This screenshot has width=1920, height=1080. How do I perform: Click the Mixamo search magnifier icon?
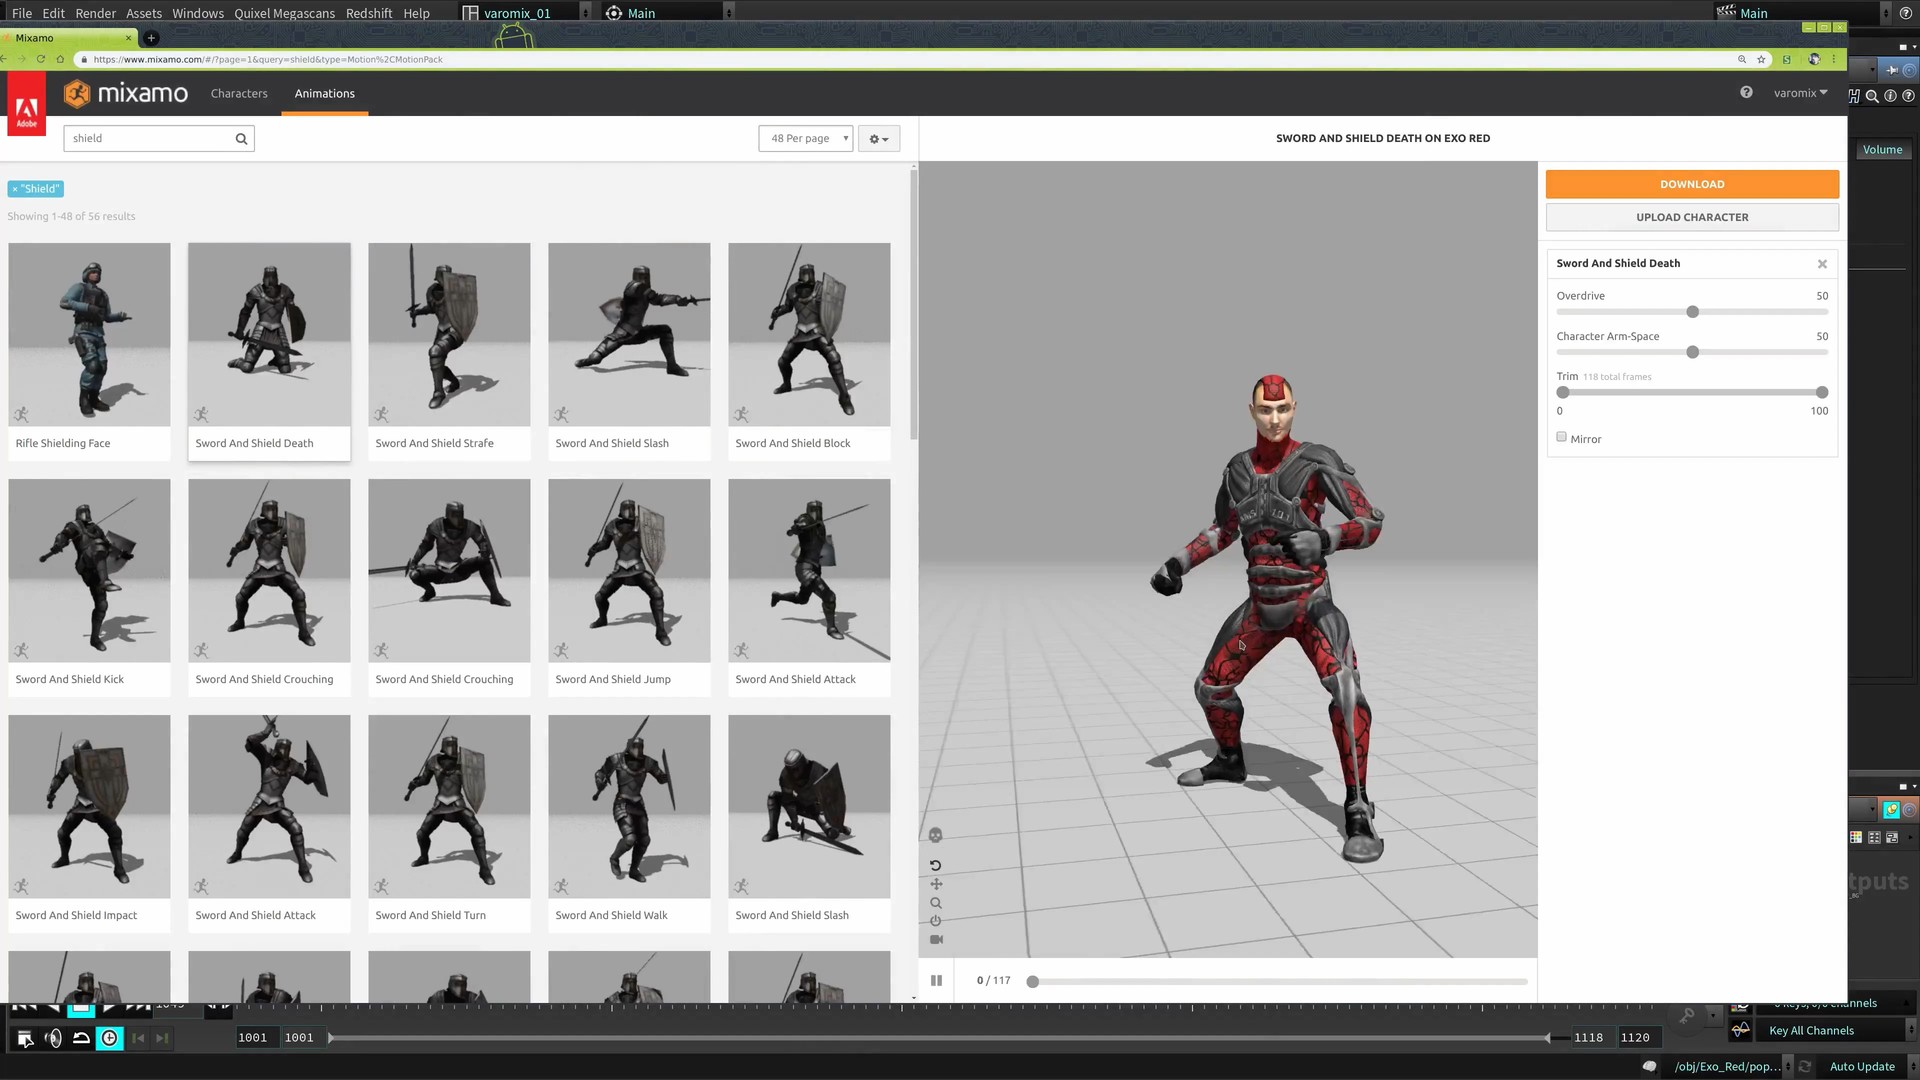pyautogui.click(x=241, y=138)
